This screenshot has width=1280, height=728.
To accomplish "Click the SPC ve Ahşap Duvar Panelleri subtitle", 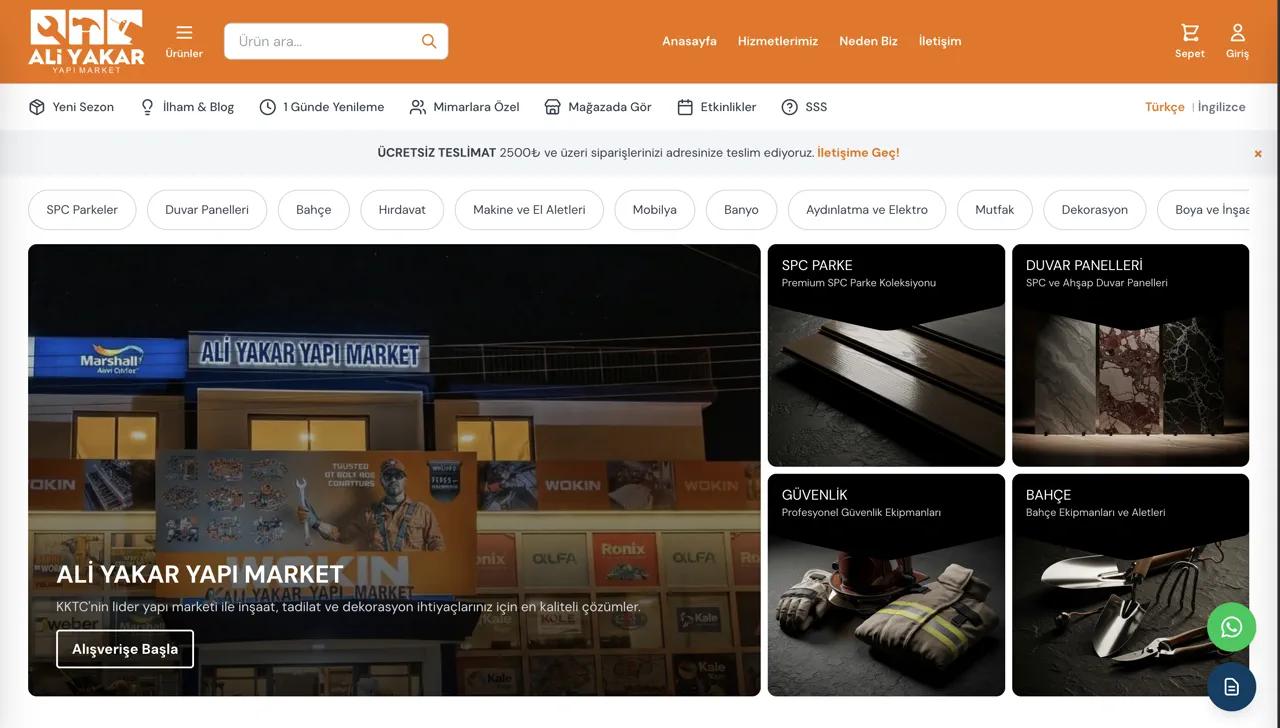I will tap(1097, 283).
